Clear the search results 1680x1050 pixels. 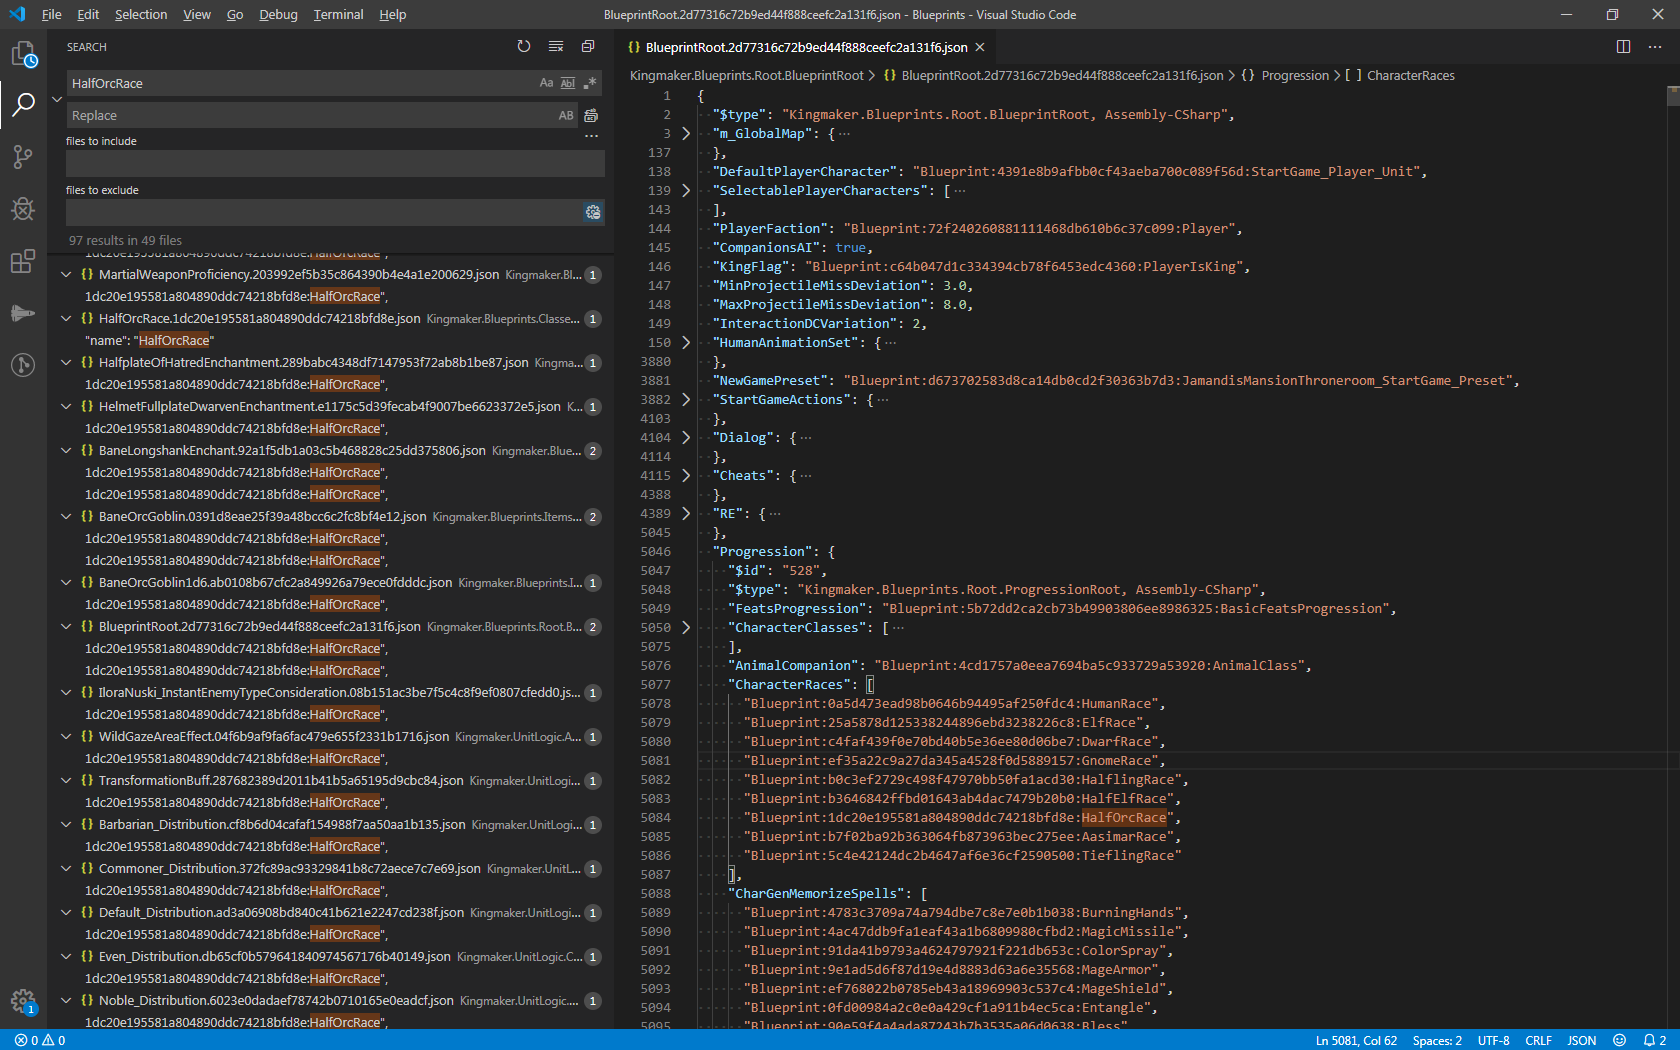coord(556,47)
